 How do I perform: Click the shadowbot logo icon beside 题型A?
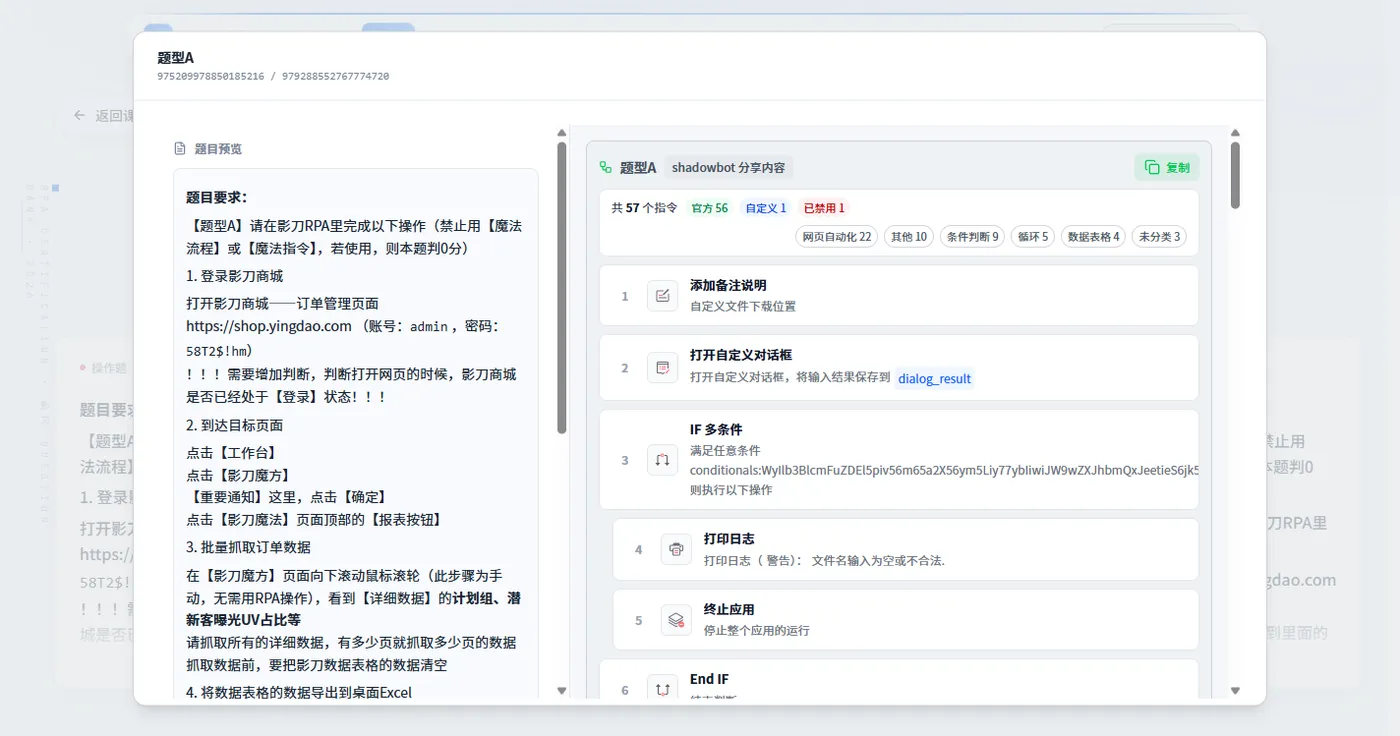tap(605, 168)
